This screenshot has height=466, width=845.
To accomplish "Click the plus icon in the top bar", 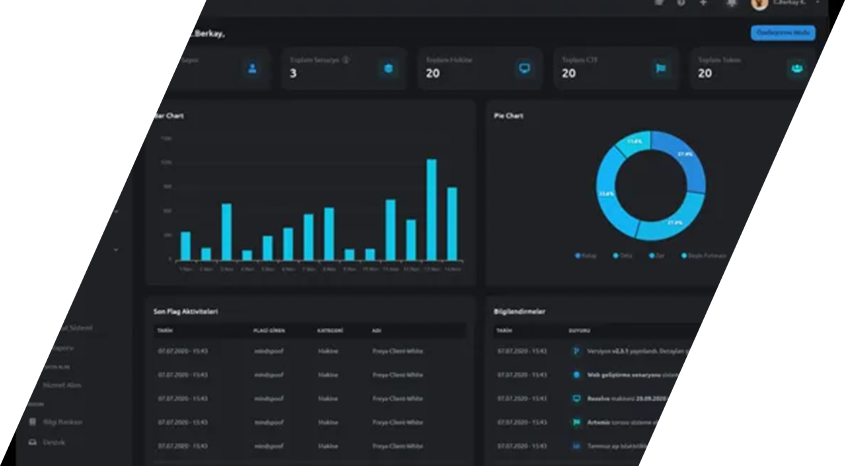I will (x=703, y=3).
